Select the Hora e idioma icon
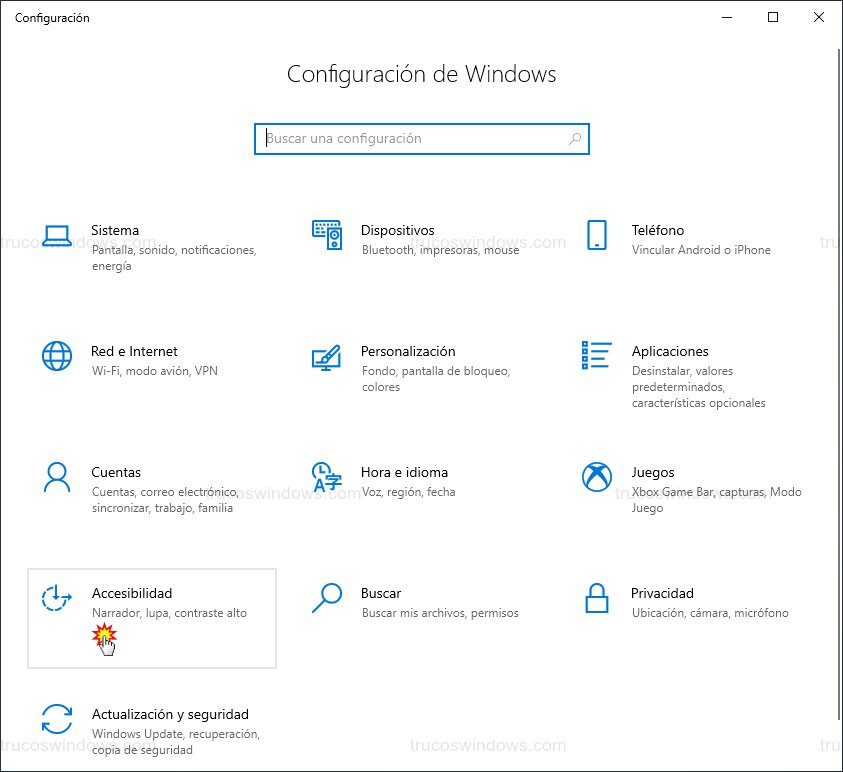Viewport: 843px width, 772px height. pos(327,477)
